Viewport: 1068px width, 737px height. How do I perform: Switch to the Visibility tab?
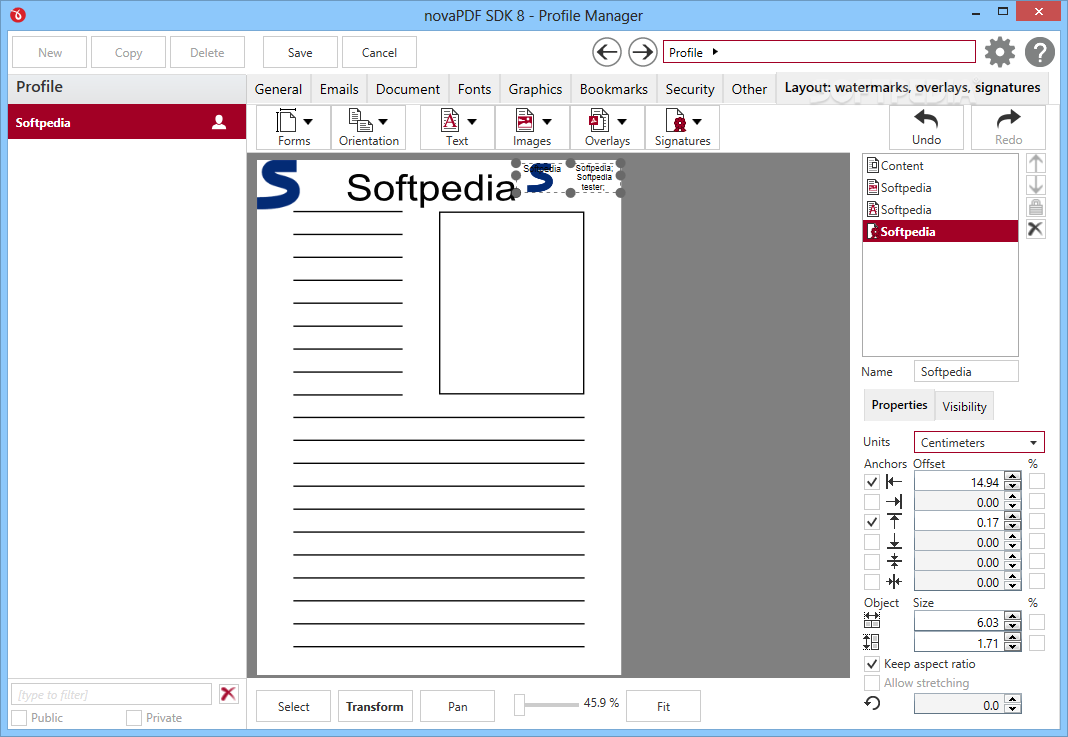click(964, 407)
